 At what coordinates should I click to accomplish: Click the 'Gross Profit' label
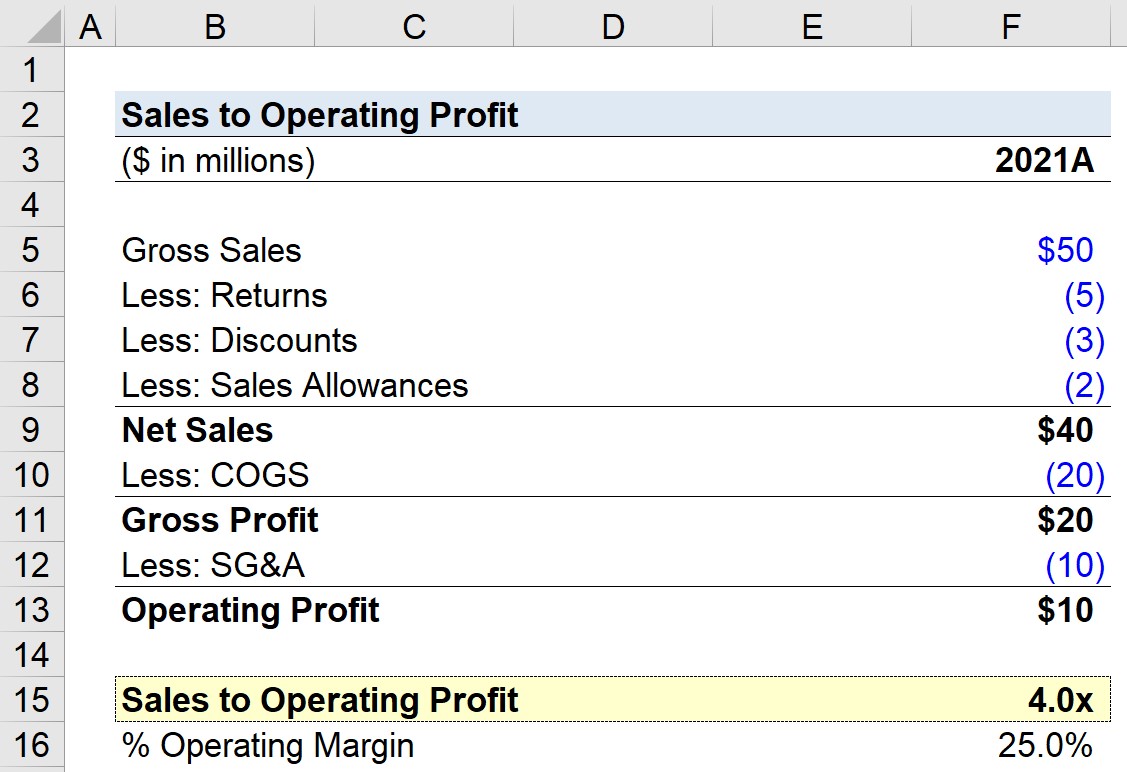click(x=220, y=520)
